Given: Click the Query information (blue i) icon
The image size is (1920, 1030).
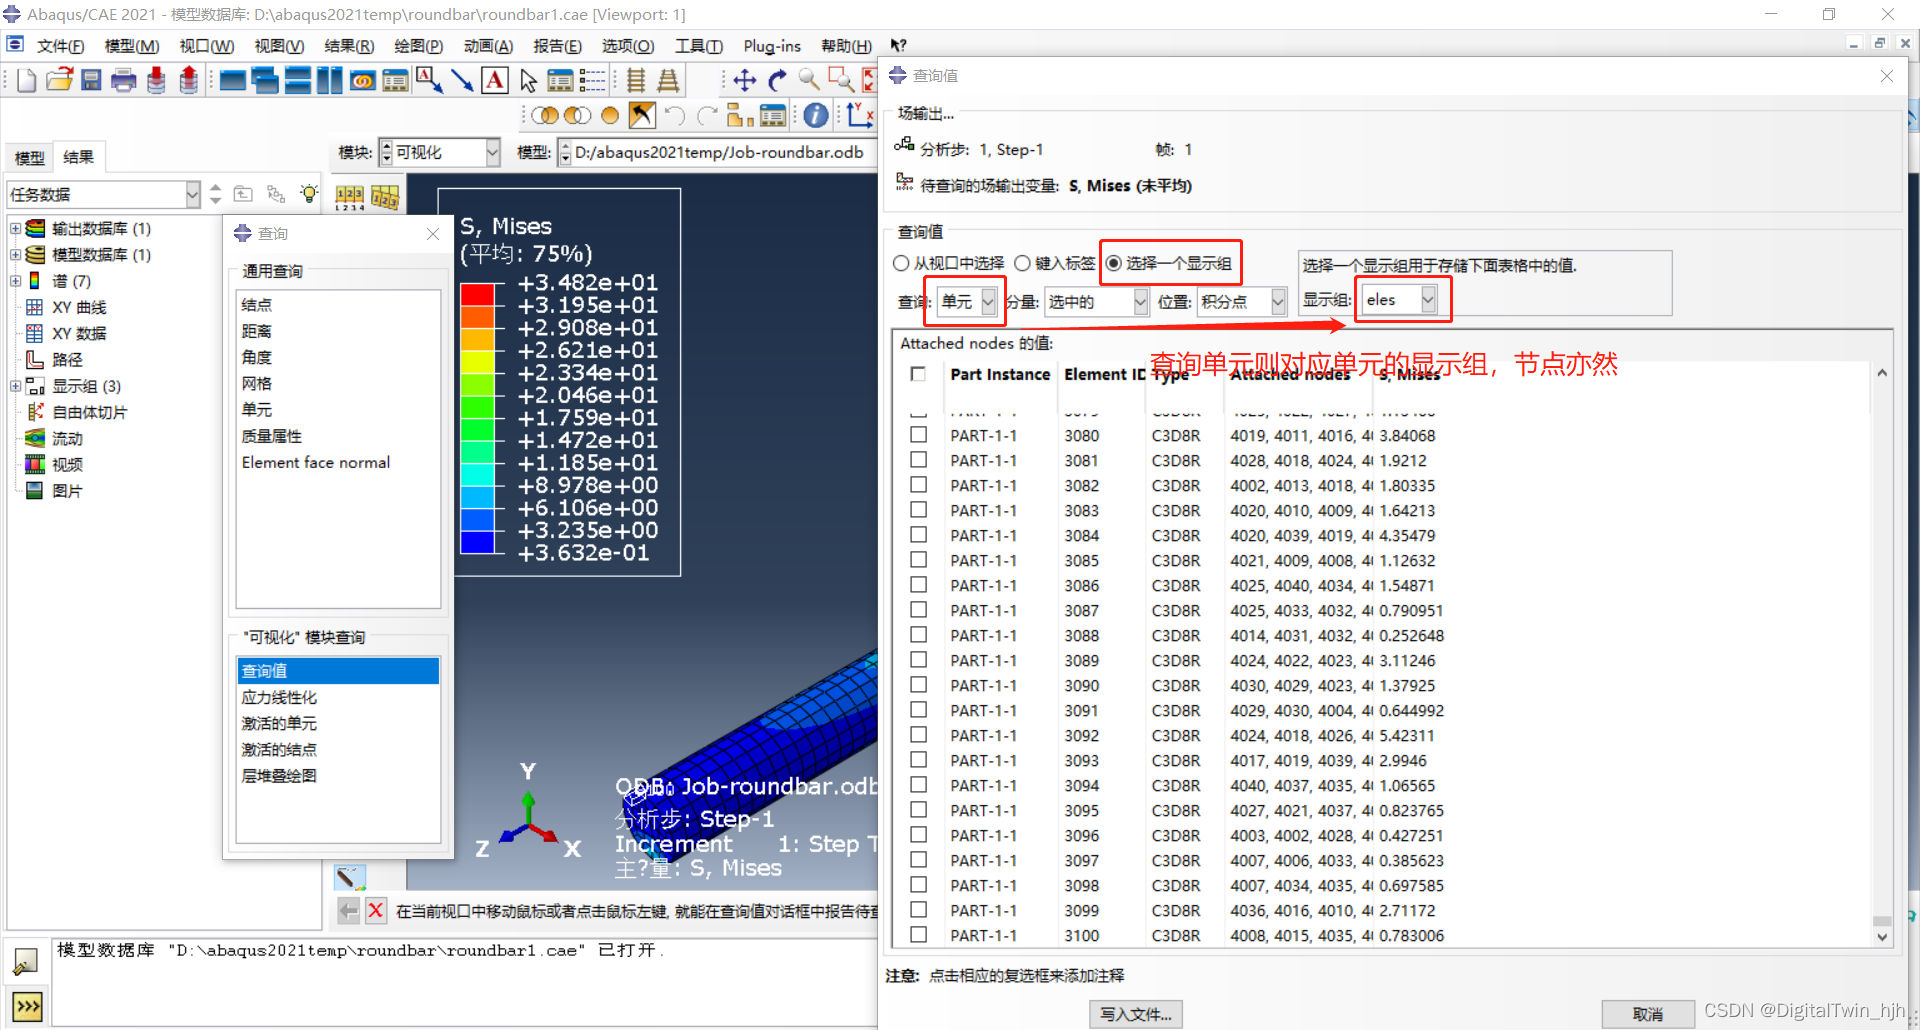Looking at the screenshot, I should [x=816, y=115].
